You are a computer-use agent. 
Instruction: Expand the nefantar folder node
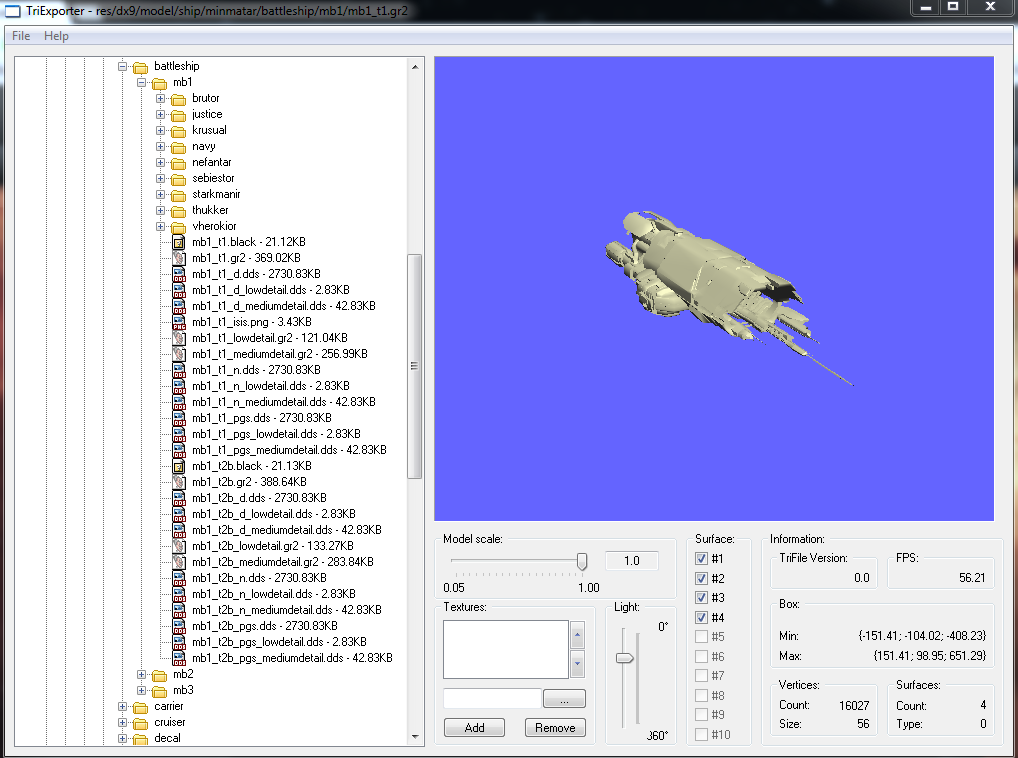160,162
